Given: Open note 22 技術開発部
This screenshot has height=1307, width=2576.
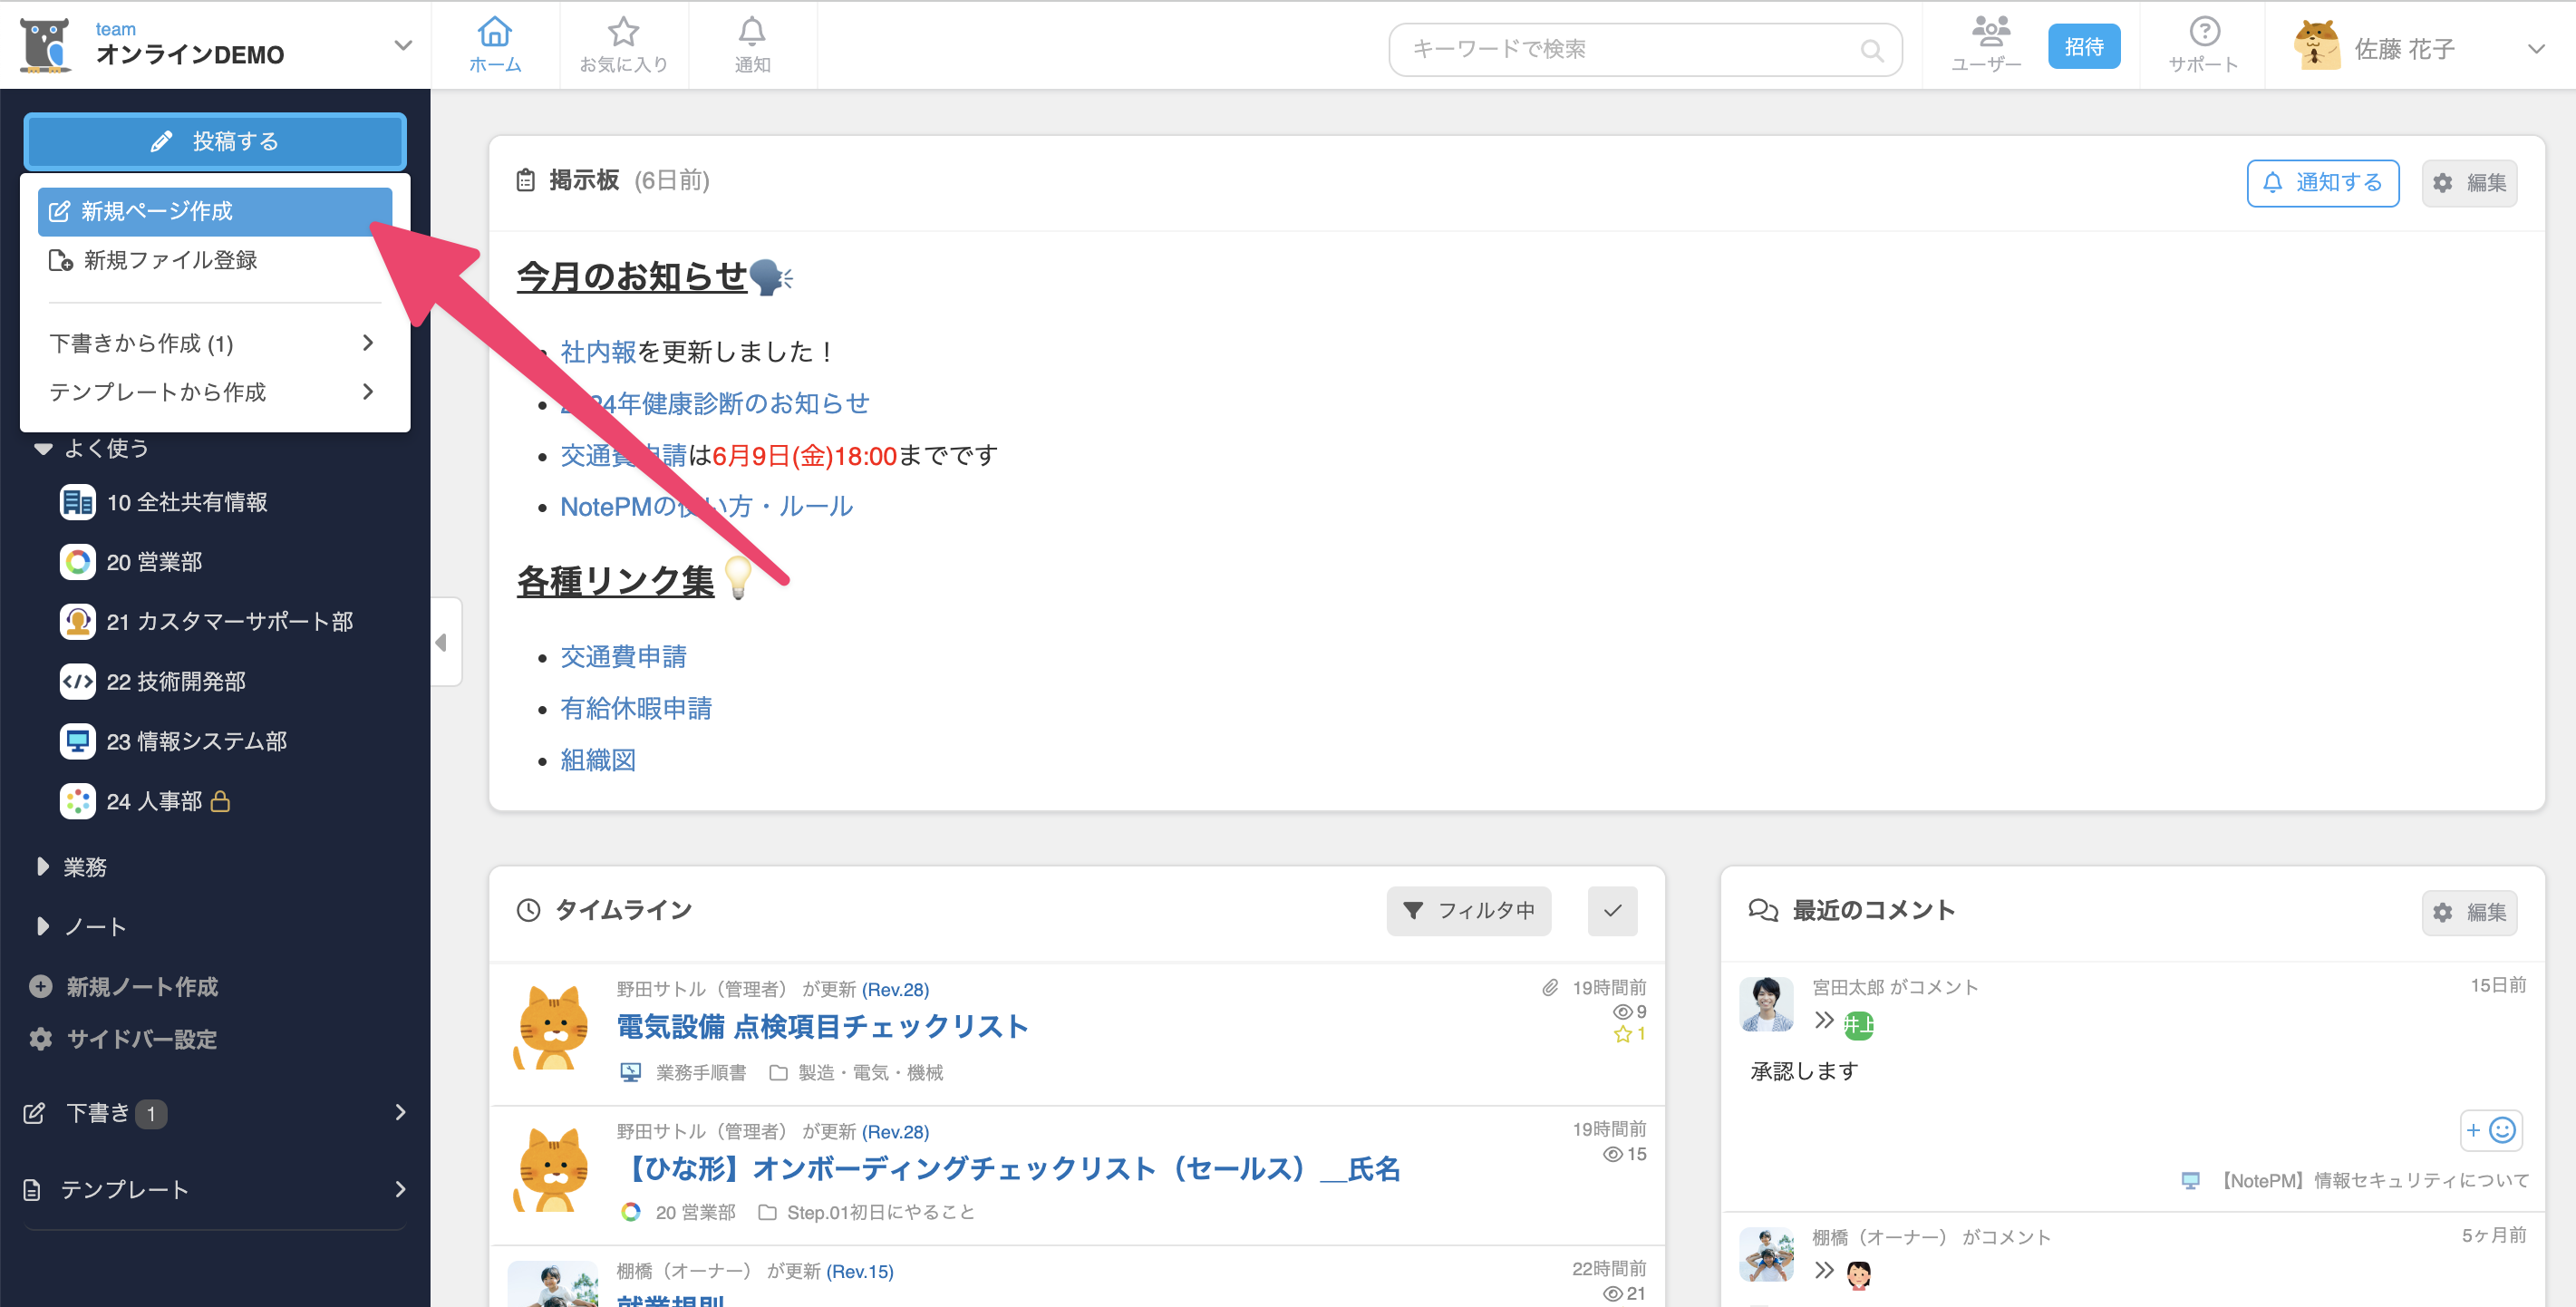Looking at the screenshot, I should (x=152, y=682).
